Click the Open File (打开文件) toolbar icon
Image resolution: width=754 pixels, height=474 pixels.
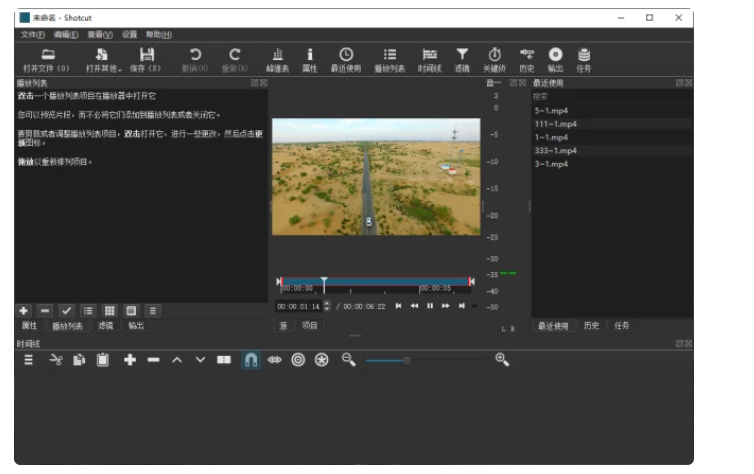pyautogui.click(x=47, y=55)
